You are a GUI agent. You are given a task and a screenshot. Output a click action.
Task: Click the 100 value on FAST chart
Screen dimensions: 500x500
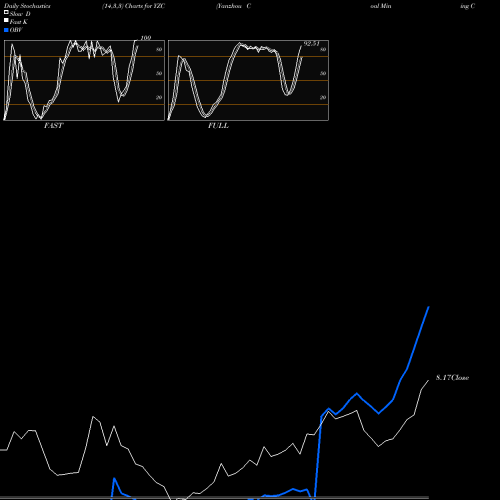tap(146, 38)
